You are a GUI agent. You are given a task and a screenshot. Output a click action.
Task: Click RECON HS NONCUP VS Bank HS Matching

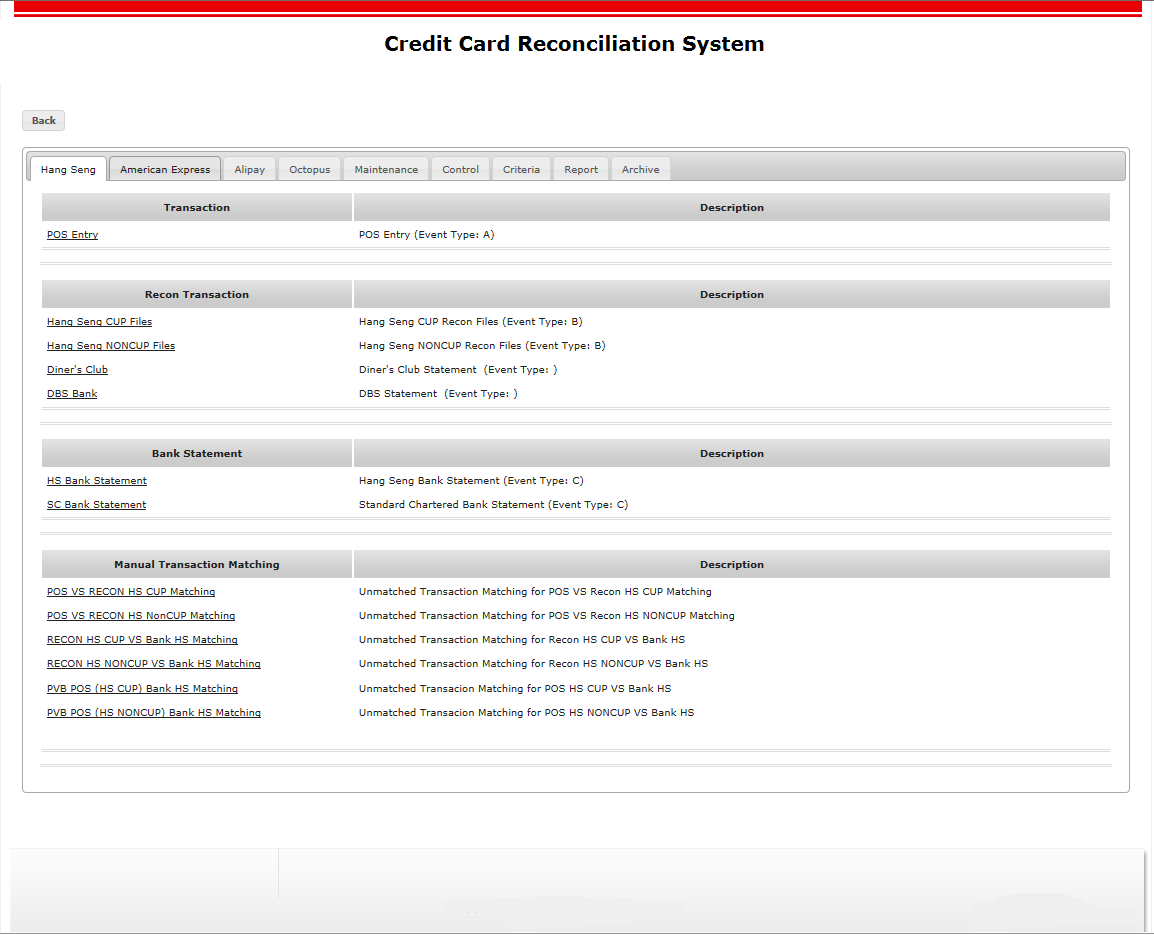pyautogui.click(x=154, y=664)
